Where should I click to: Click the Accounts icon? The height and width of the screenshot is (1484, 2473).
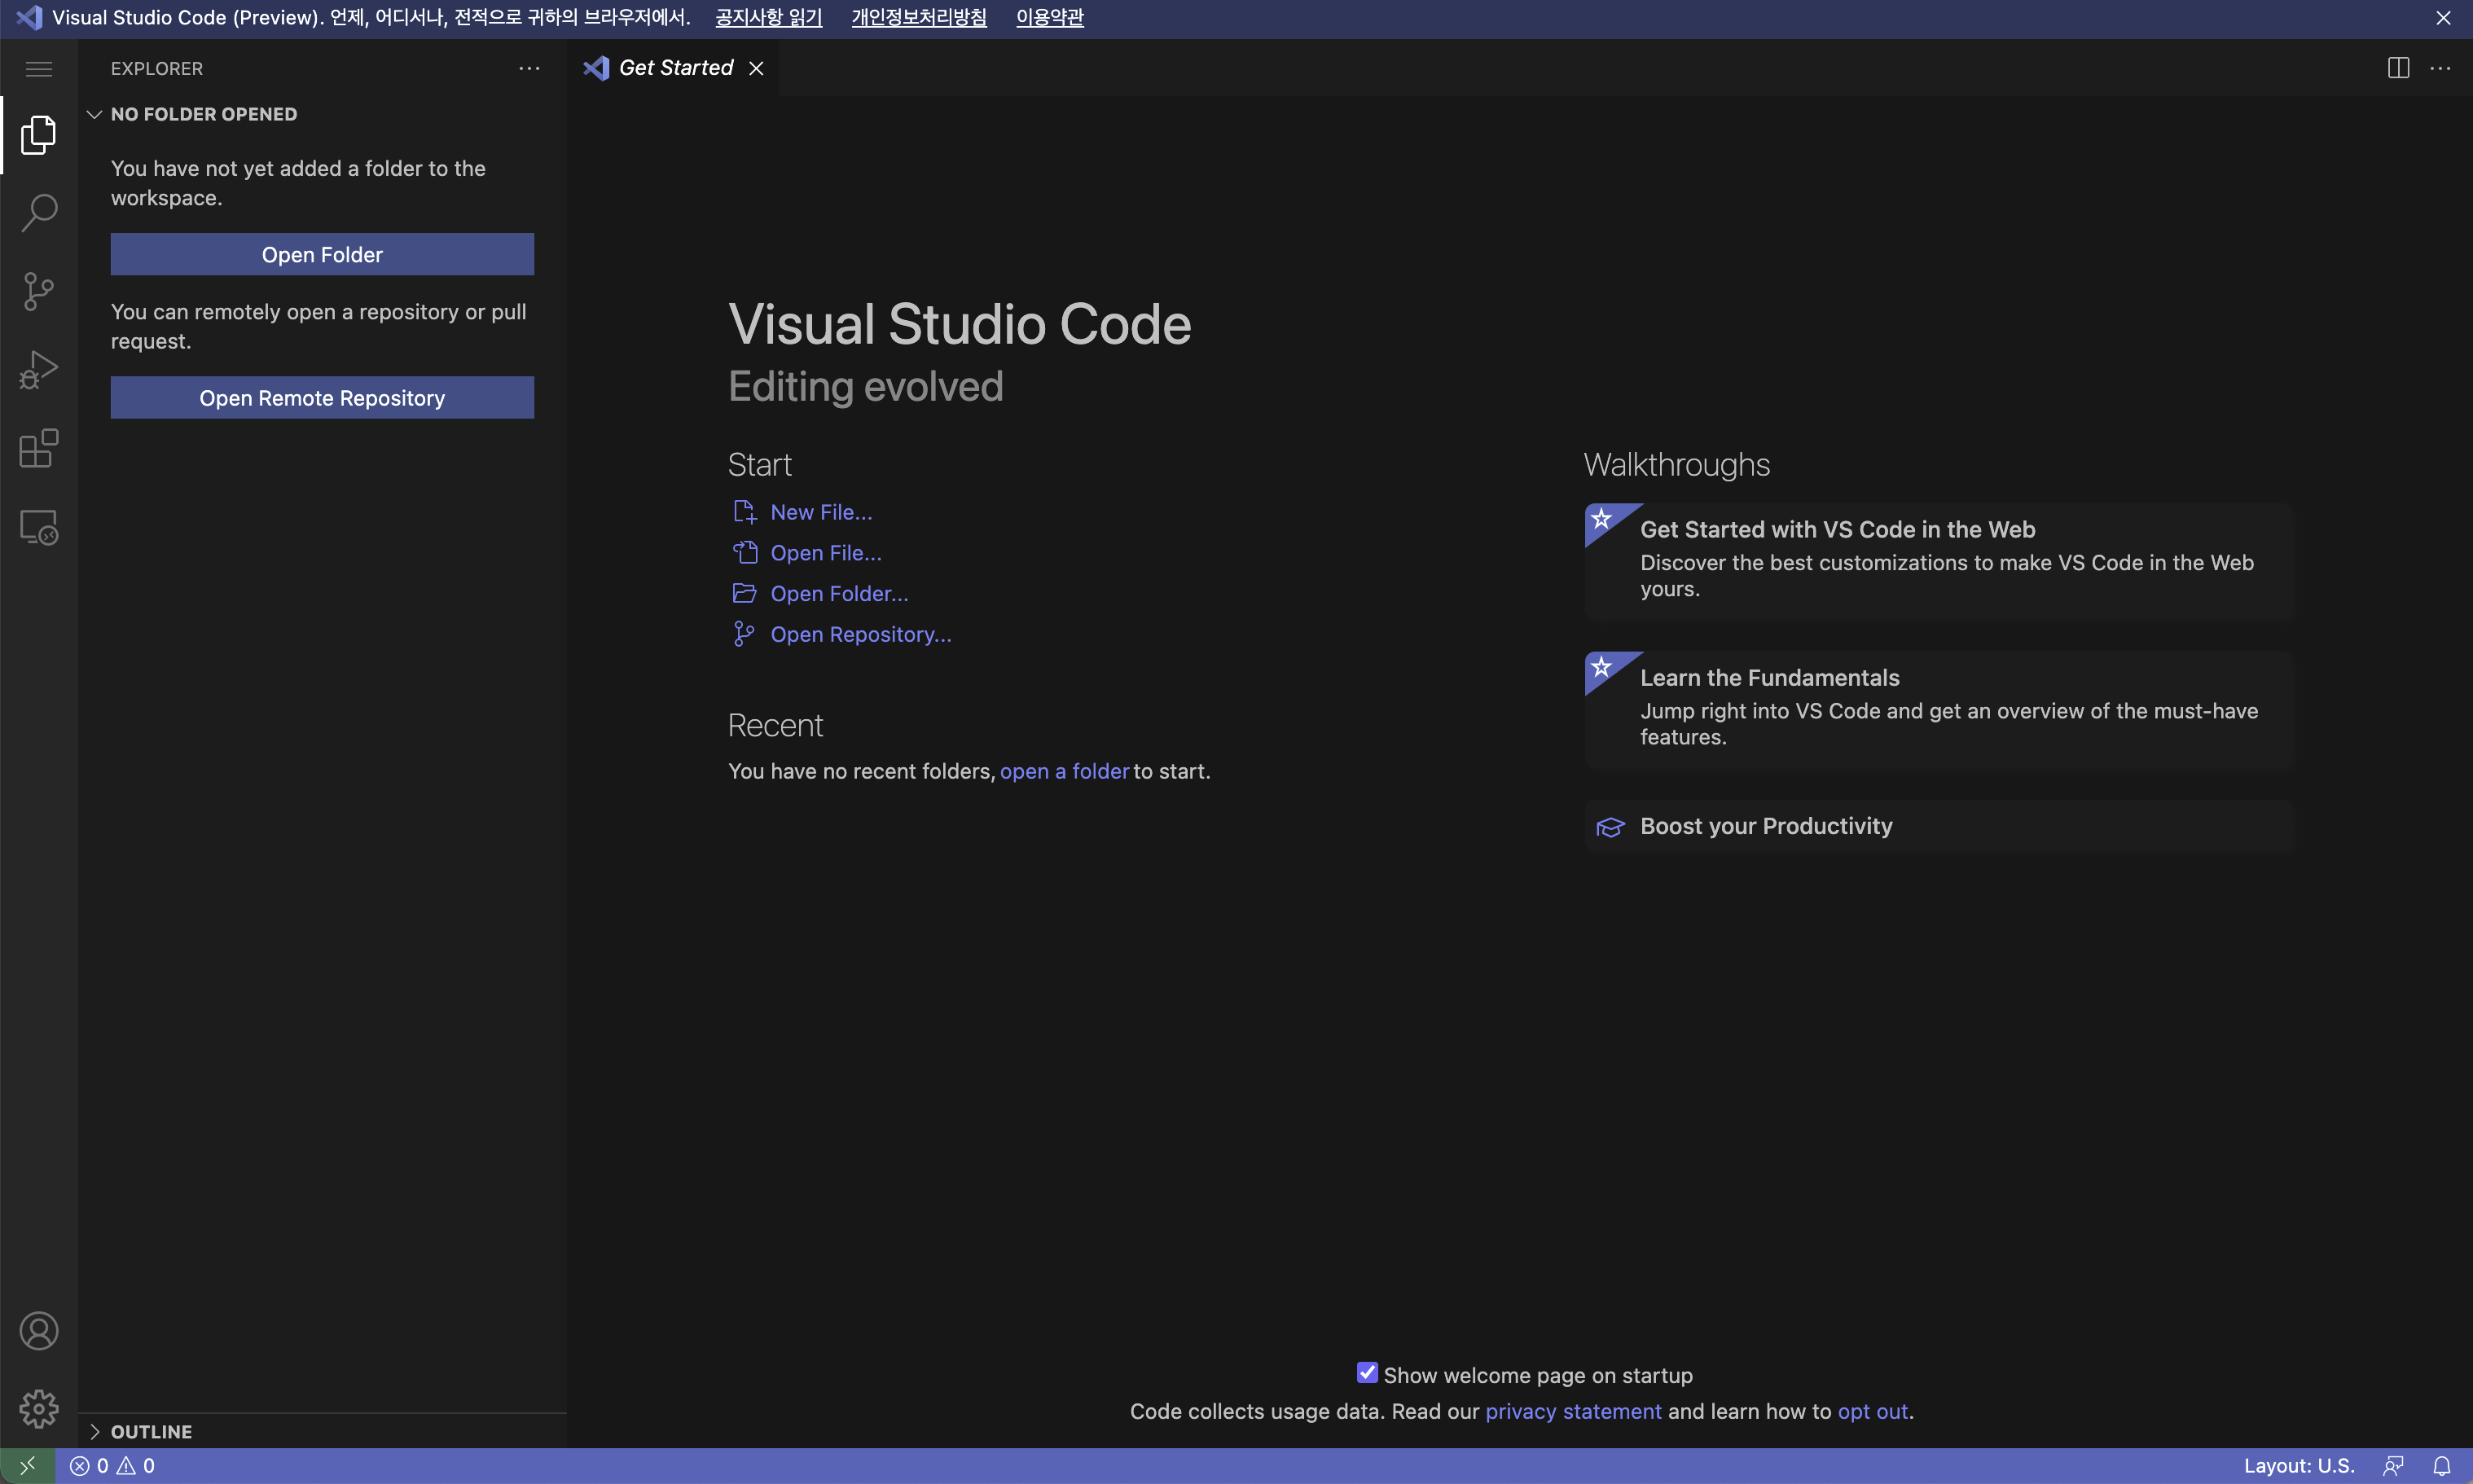point(39,1331)
